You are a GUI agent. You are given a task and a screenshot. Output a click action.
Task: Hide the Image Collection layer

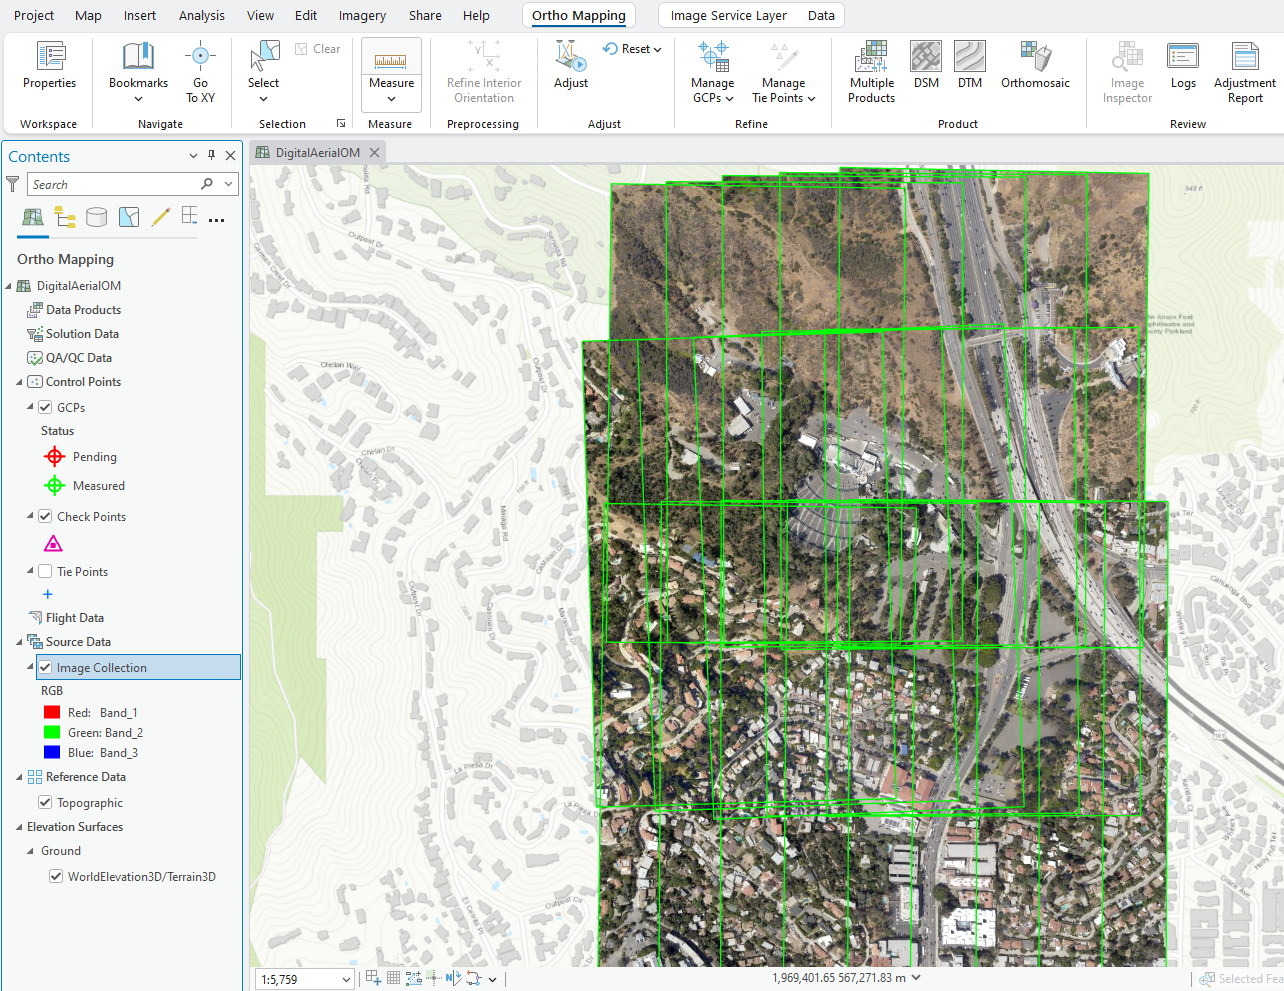[x=45, y=667]
